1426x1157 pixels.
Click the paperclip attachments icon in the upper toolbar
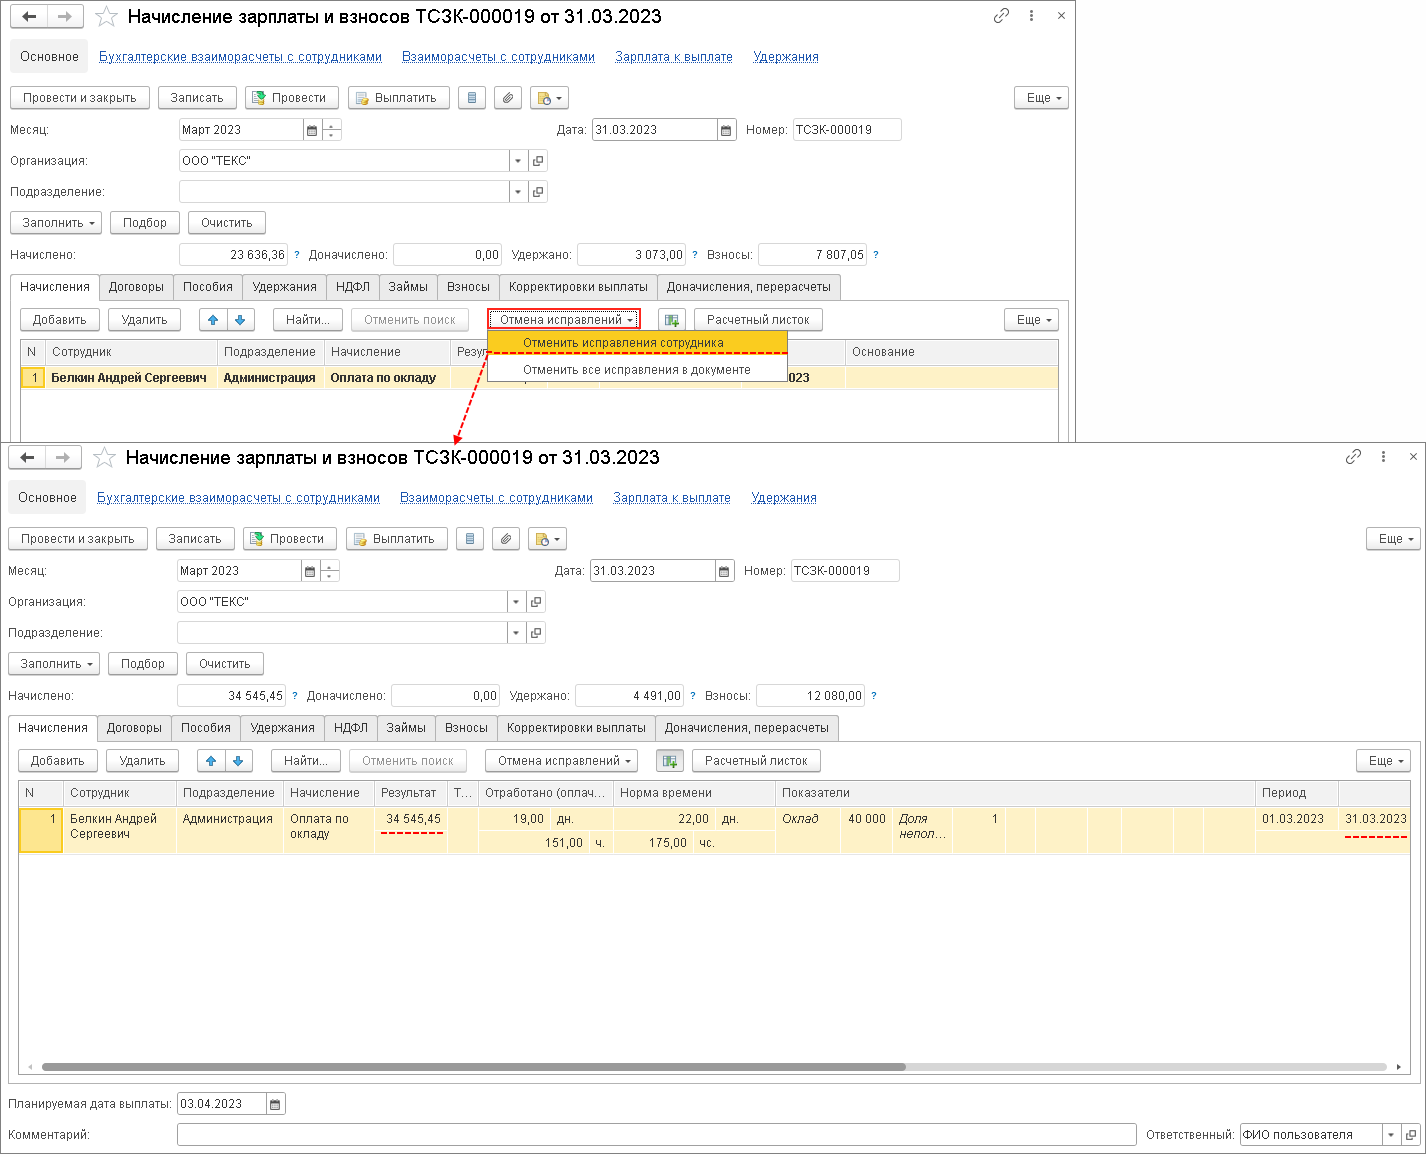[x=508, y=98]
